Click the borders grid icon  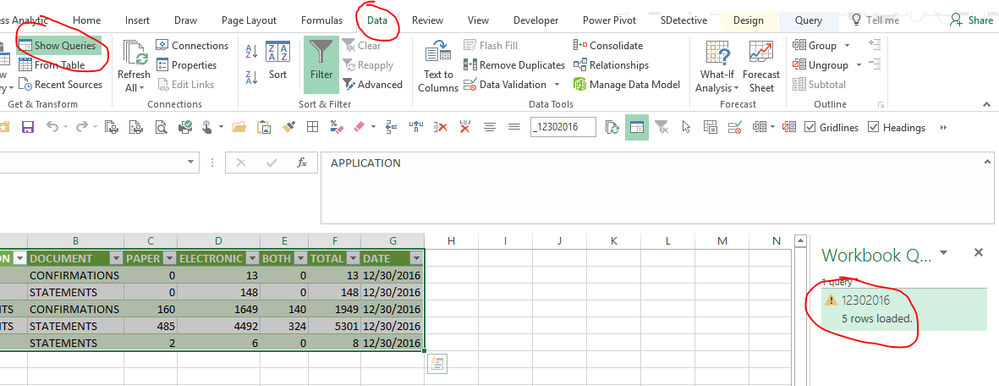(x=312, y=127)
